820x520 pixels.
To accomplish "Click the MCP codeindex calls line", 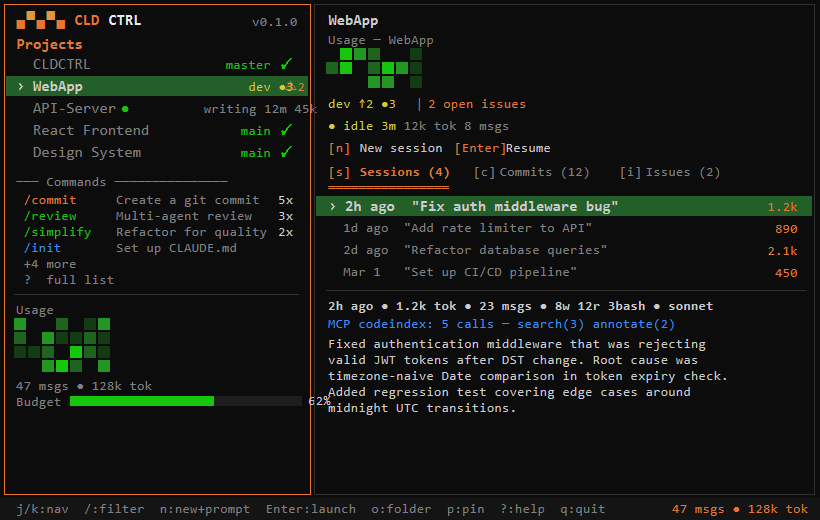I will [x=501, y=324].
